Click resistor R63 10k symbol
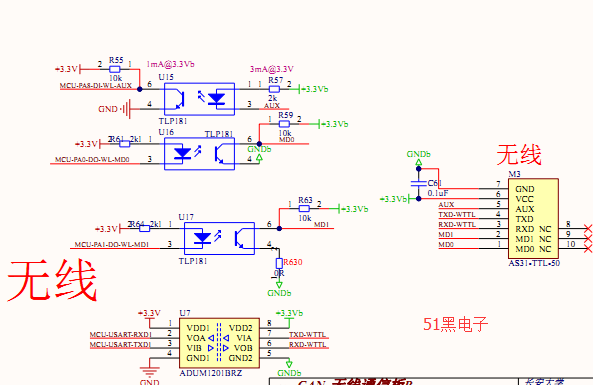This screenshot has width=593, height=385. 304,209
